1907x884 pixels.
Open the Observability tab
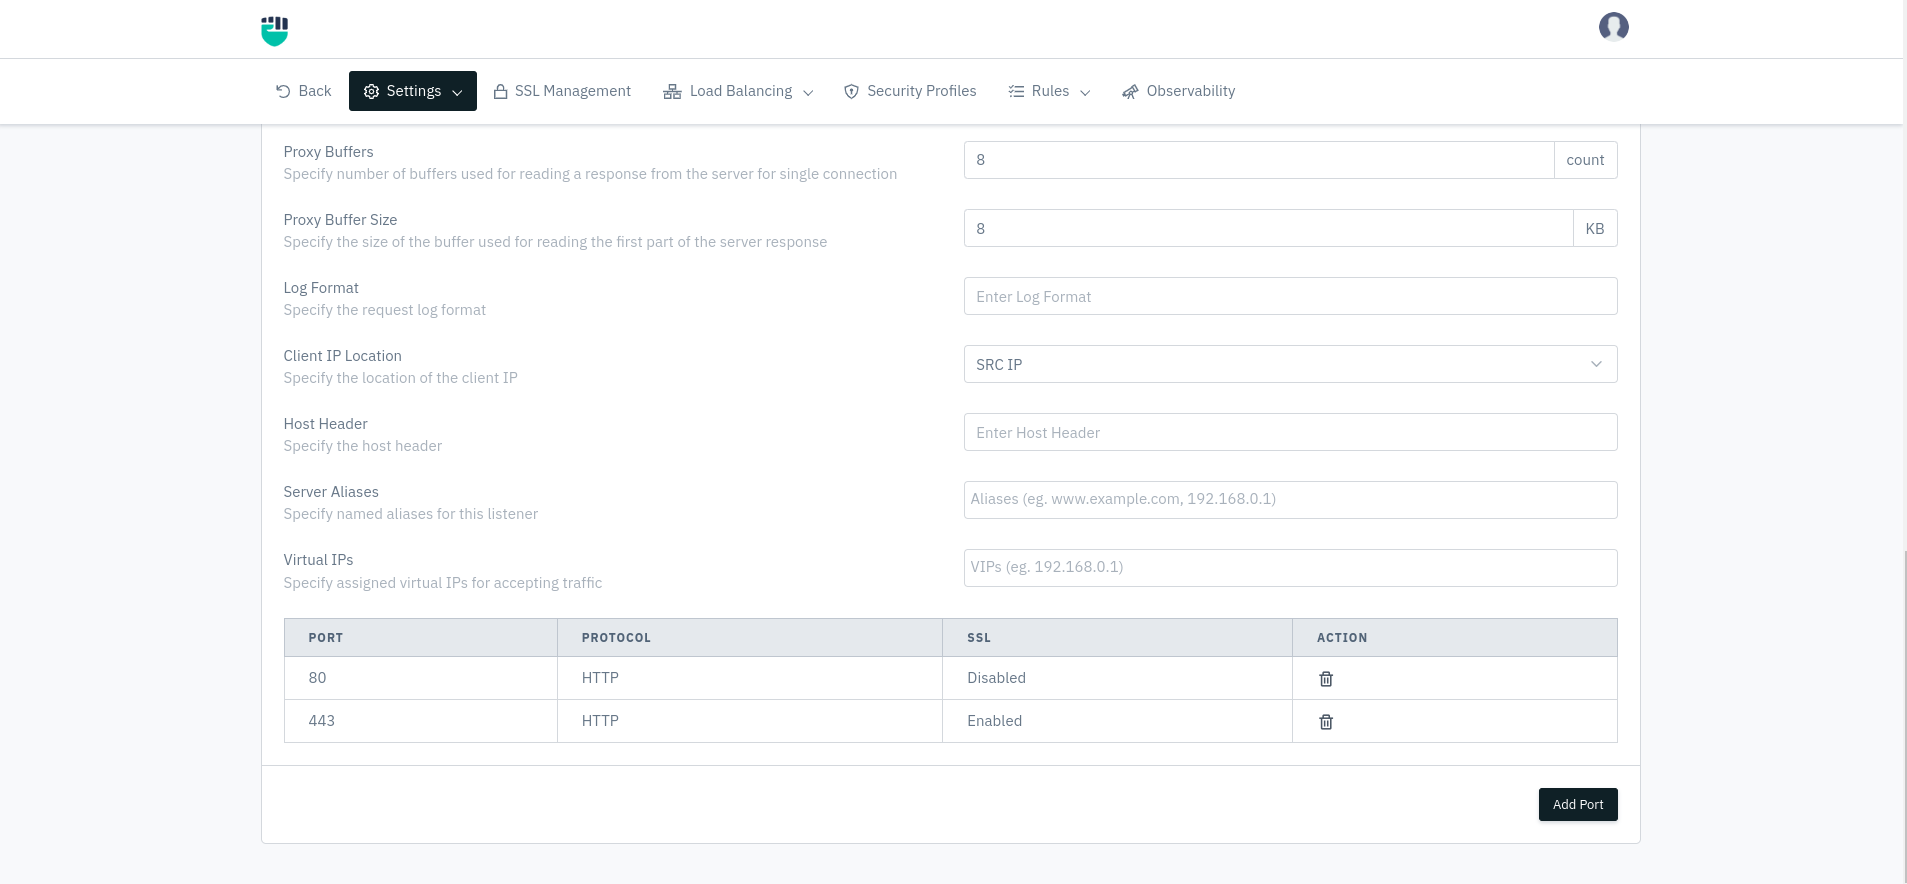[x=1179, y=91]
